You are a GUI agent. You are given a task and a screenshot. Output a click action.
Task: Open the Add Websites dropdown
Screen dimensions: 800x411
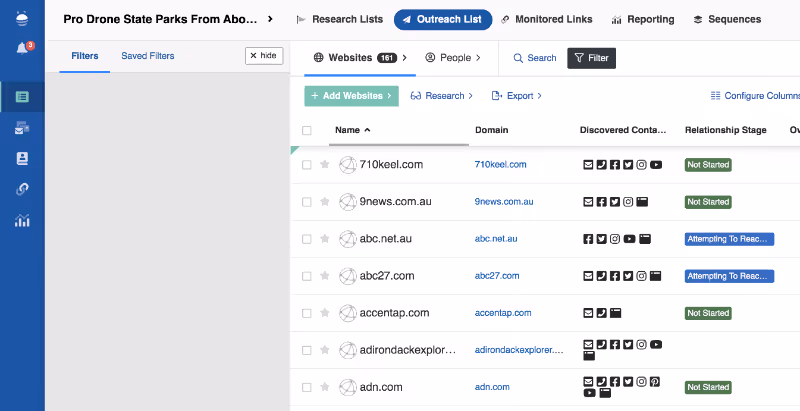[352, 96]
